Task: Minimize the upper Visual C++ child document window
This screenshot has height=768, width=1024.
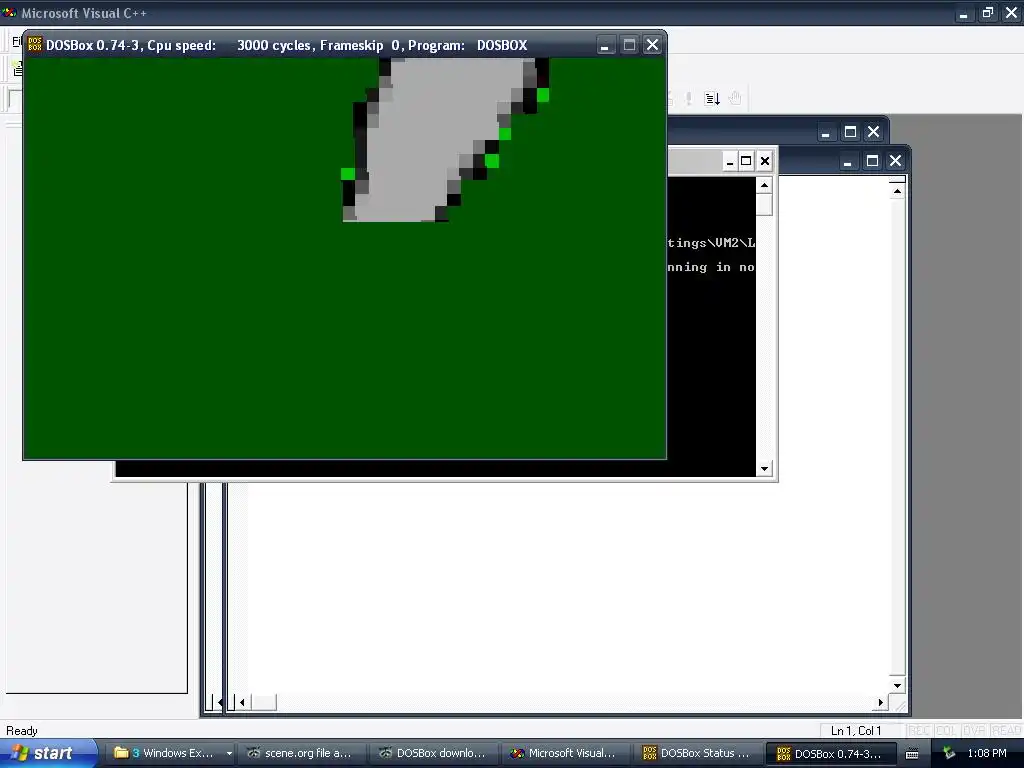Action: click(825, 132)
